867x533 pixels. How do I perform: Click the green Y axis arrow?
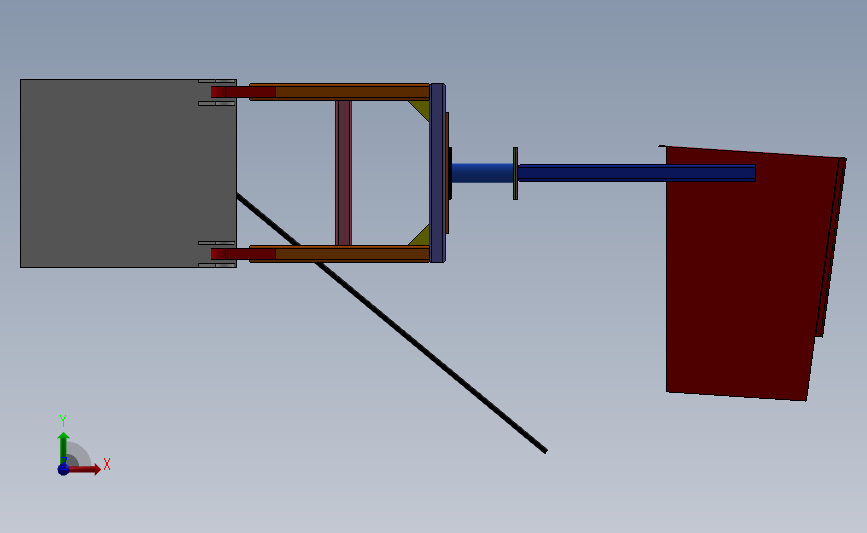(x=64, y=448)
